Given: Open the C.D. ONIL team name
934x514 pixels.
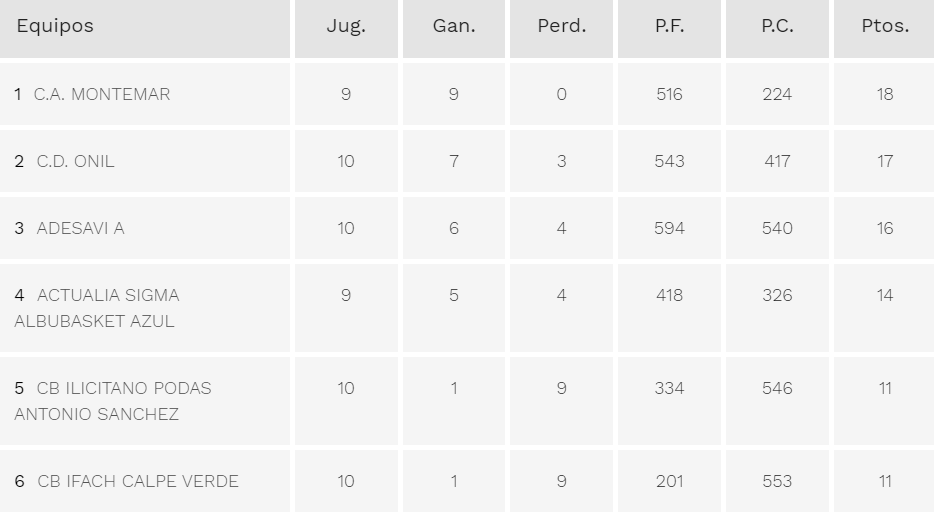Looking at the screenshot, I should tap(75, 161).
